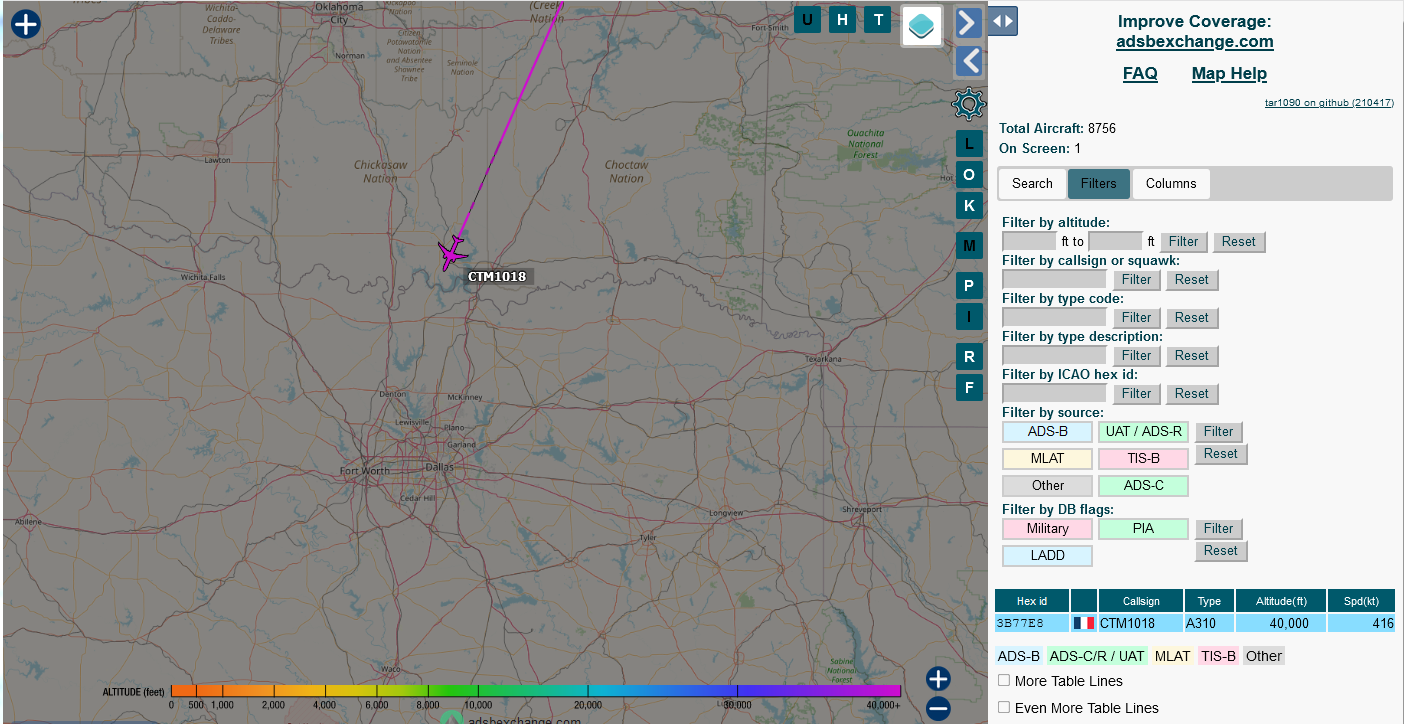Click type code input field
Viewport: 1404px width, 724px height.
tap(1054, 317)
